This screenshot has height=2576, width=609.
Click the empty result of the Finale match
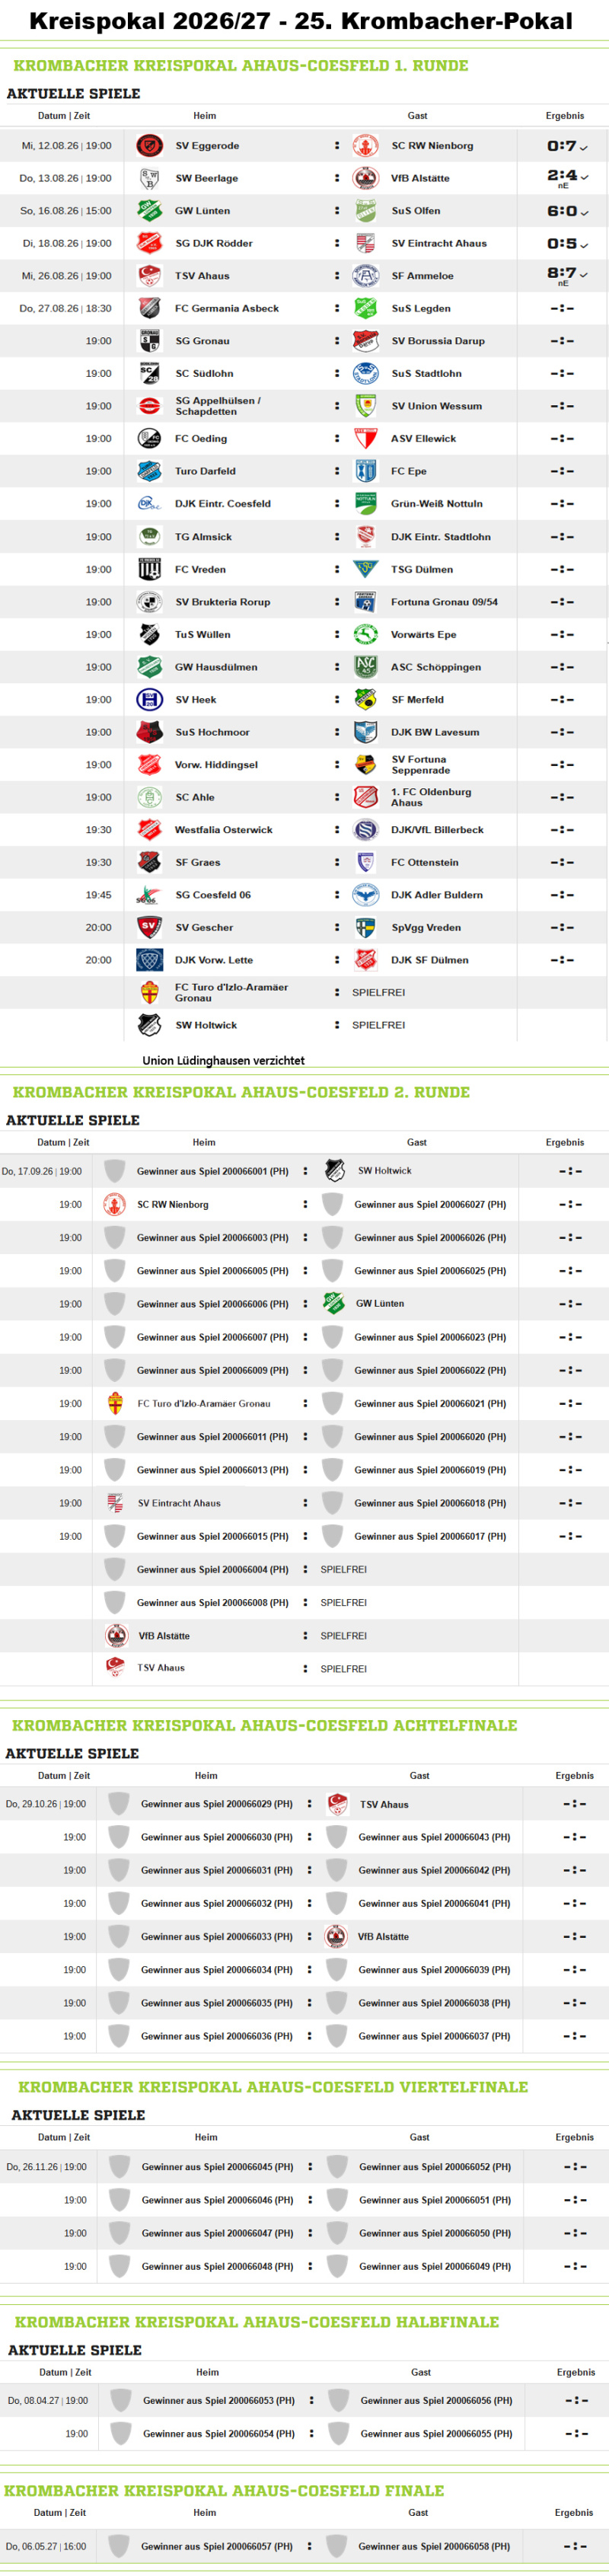coord(574,2546)
